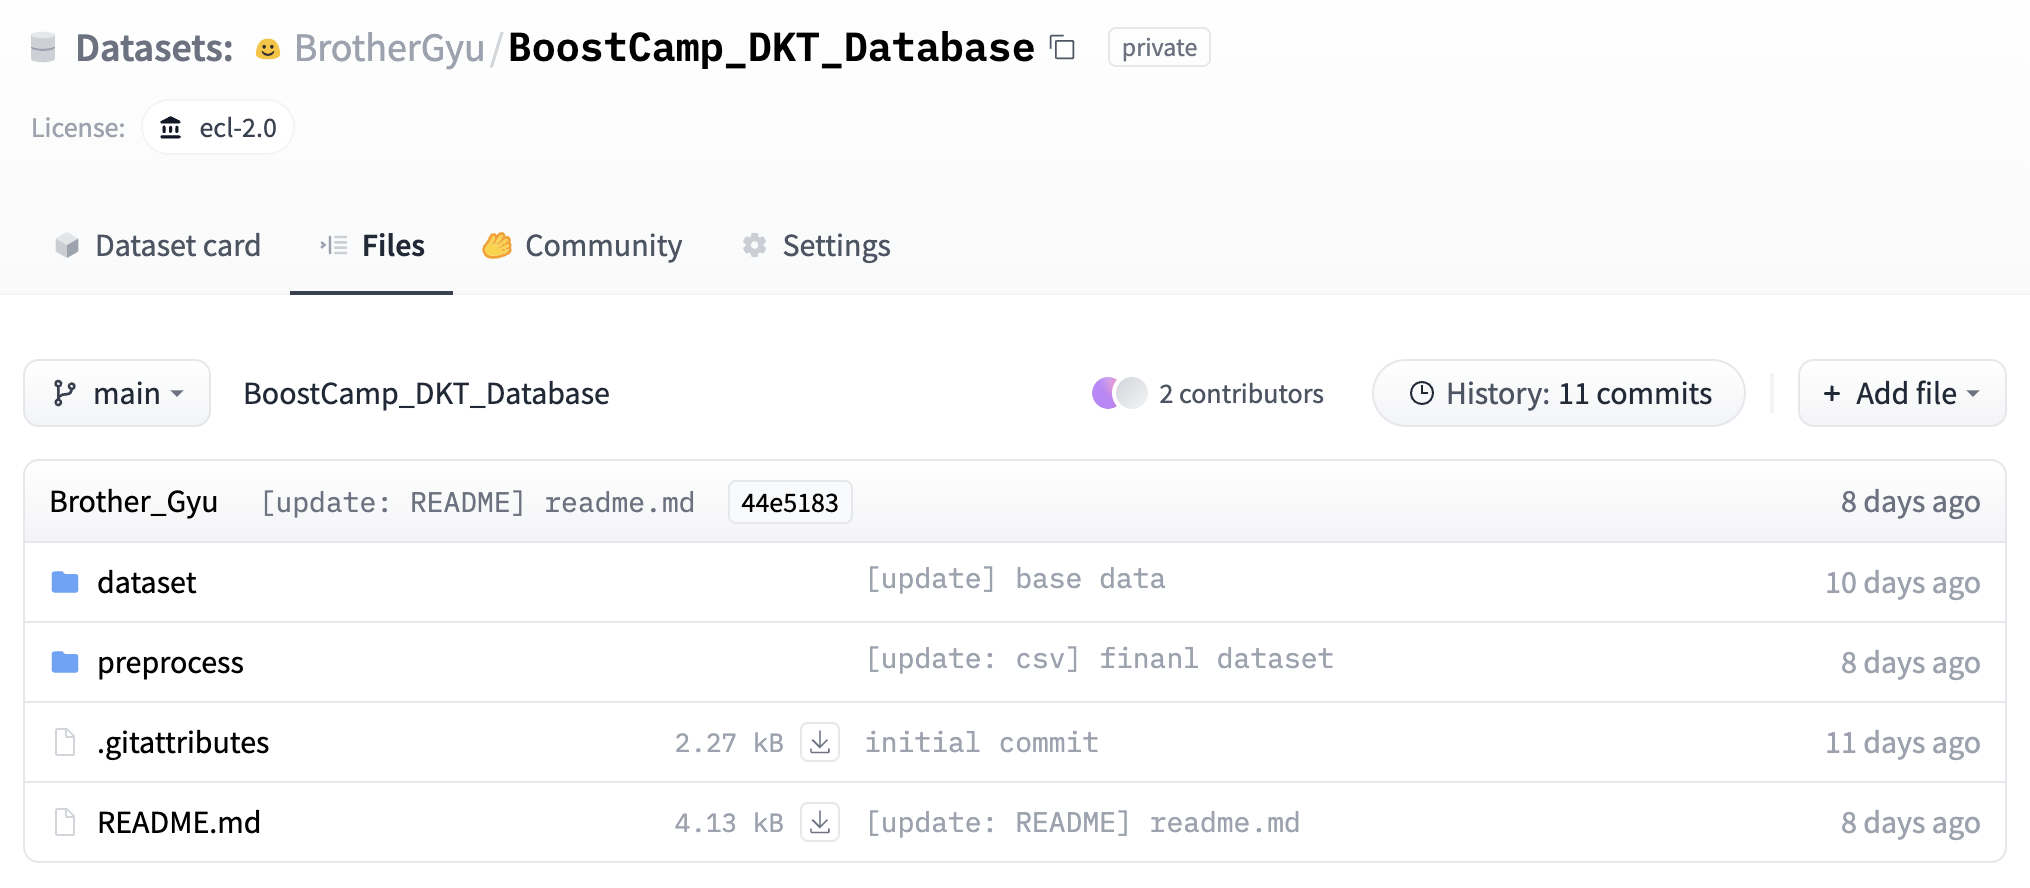Click the 4.13 kB file size
Image resolution: width=2030 pixels, height=888 pixels.
click(729, 823)
